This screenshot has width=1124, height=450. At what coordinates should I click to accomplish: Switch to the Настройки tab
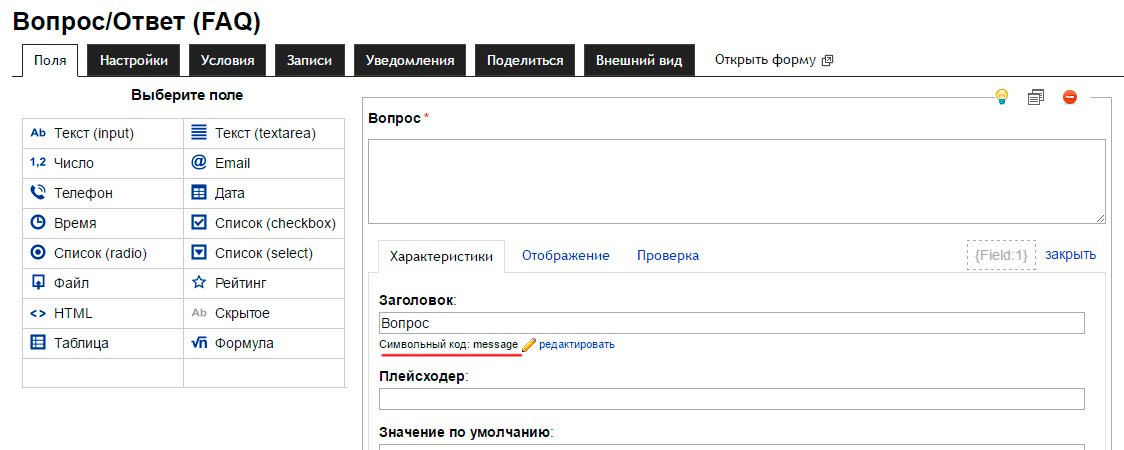(x=133, y=60)
